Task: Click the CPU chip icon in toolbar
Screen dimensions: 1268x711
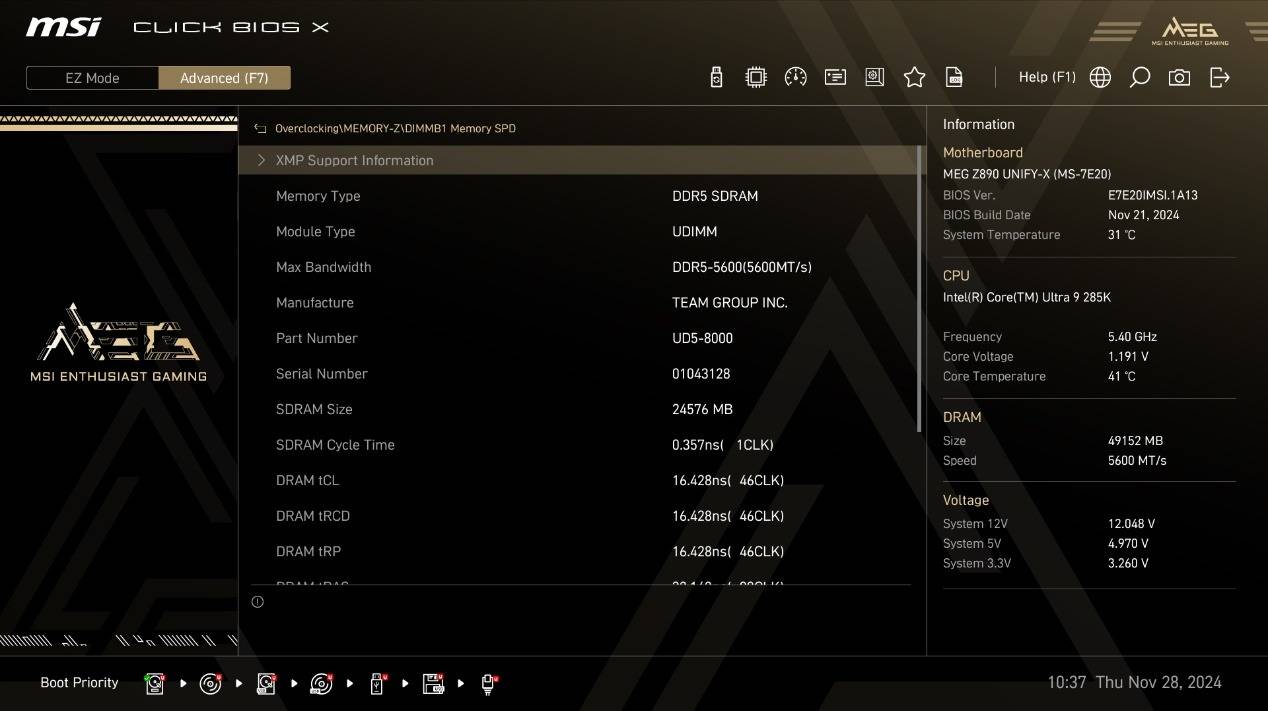Action: pos(756,77)
